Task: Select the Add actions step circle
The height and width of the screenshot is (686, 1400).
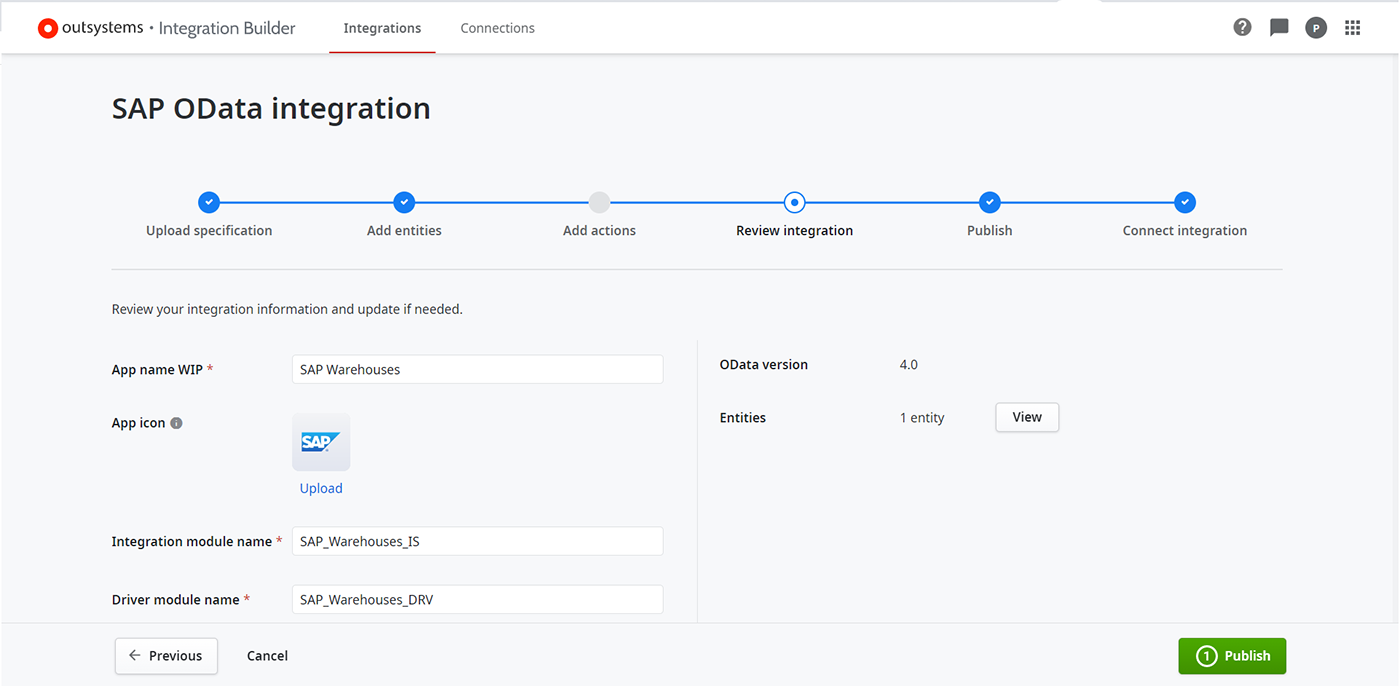Action: [x=599, y=202]
